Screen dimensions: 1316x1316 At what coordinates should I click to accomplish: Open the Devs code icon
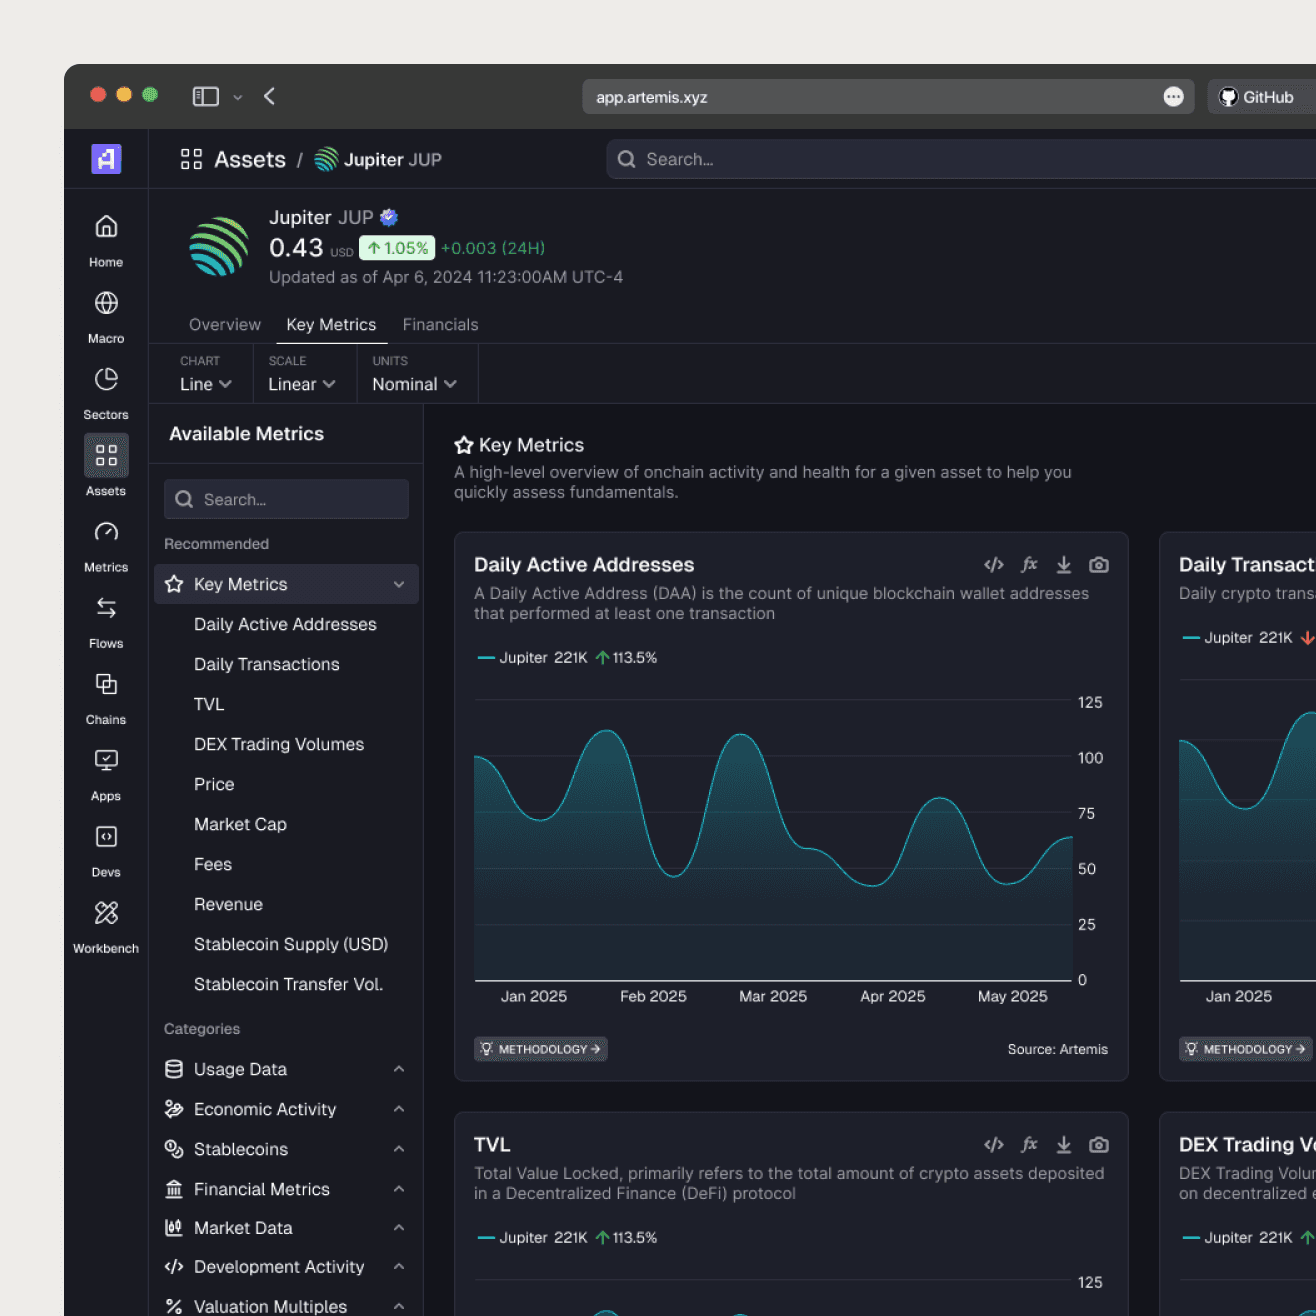[106, 836]
